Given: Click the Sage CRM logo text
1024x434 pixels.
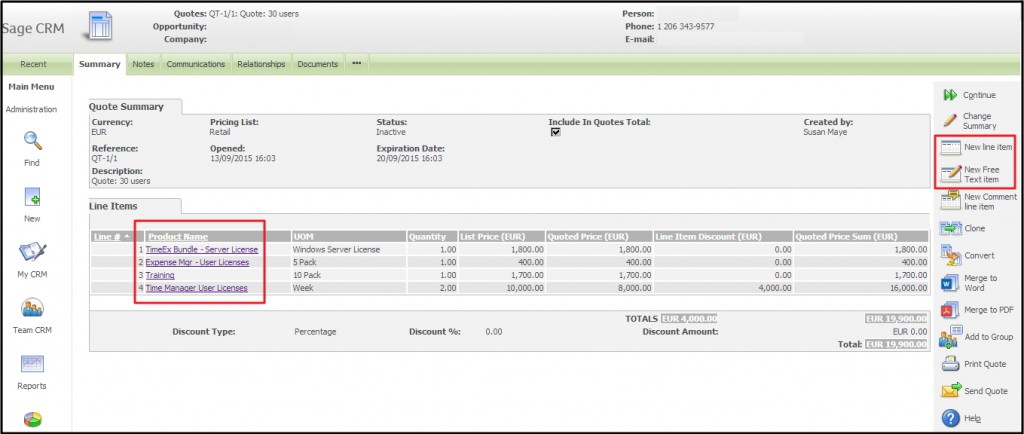Looking at the screenshot, I should coord(33,29).
